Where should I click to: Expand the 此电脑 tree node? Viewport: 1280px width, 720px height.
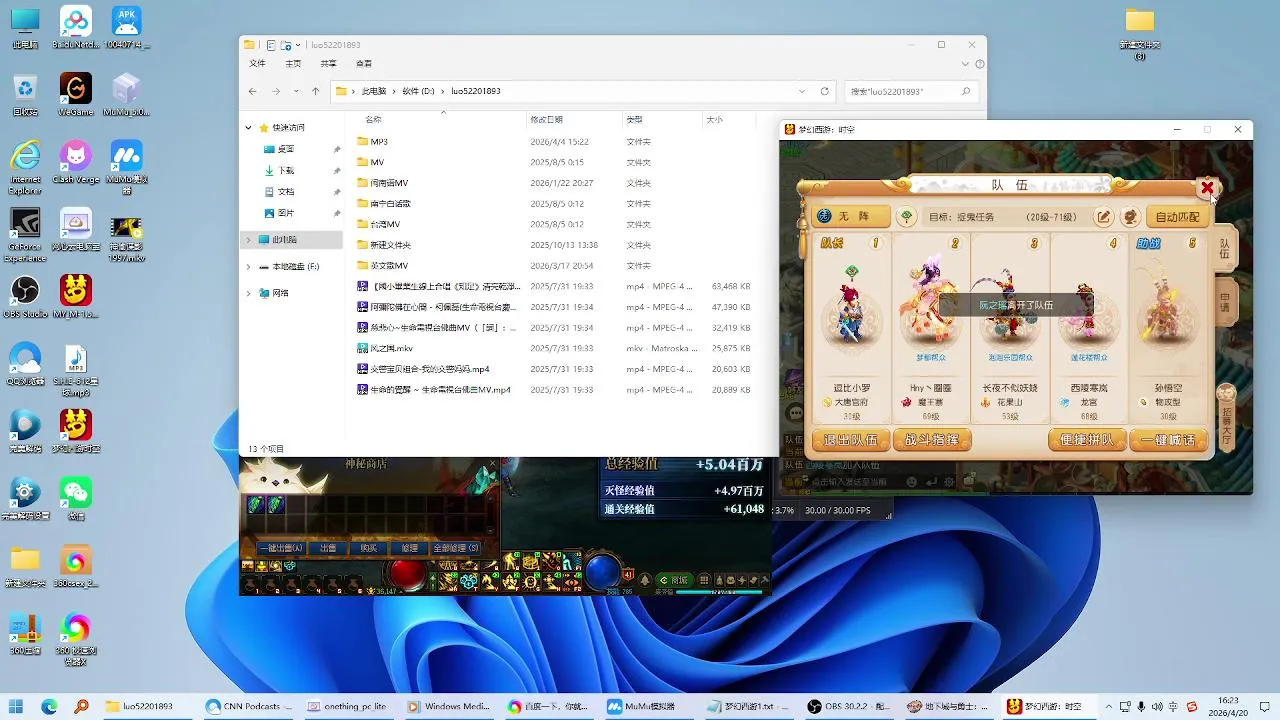coord(249,240)
